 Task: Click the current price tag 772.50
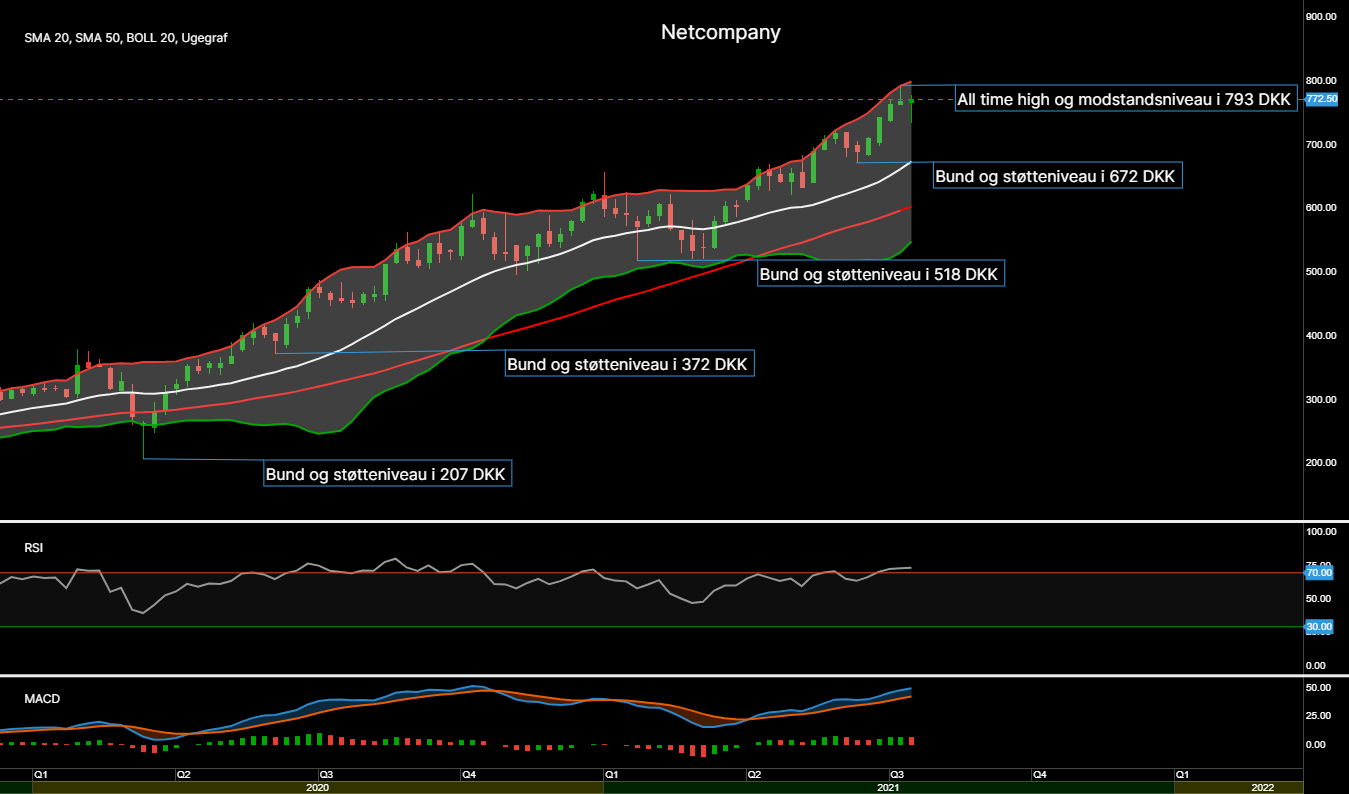[1322, 99]
